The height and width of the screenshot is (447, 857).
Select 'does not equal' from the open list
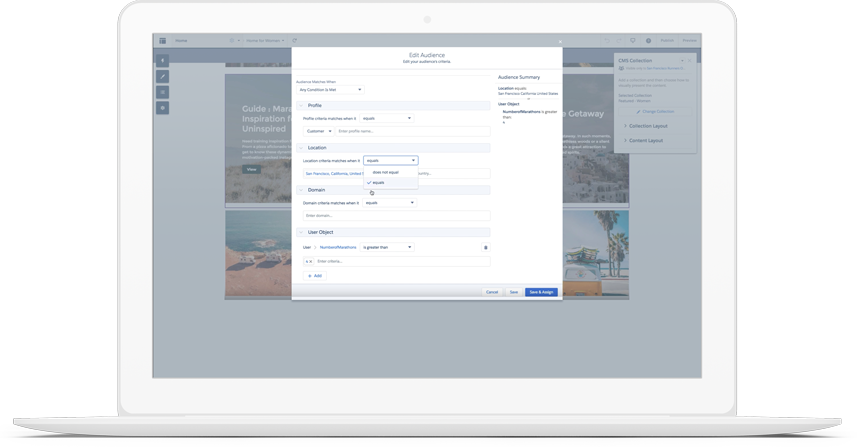point(386,172)
